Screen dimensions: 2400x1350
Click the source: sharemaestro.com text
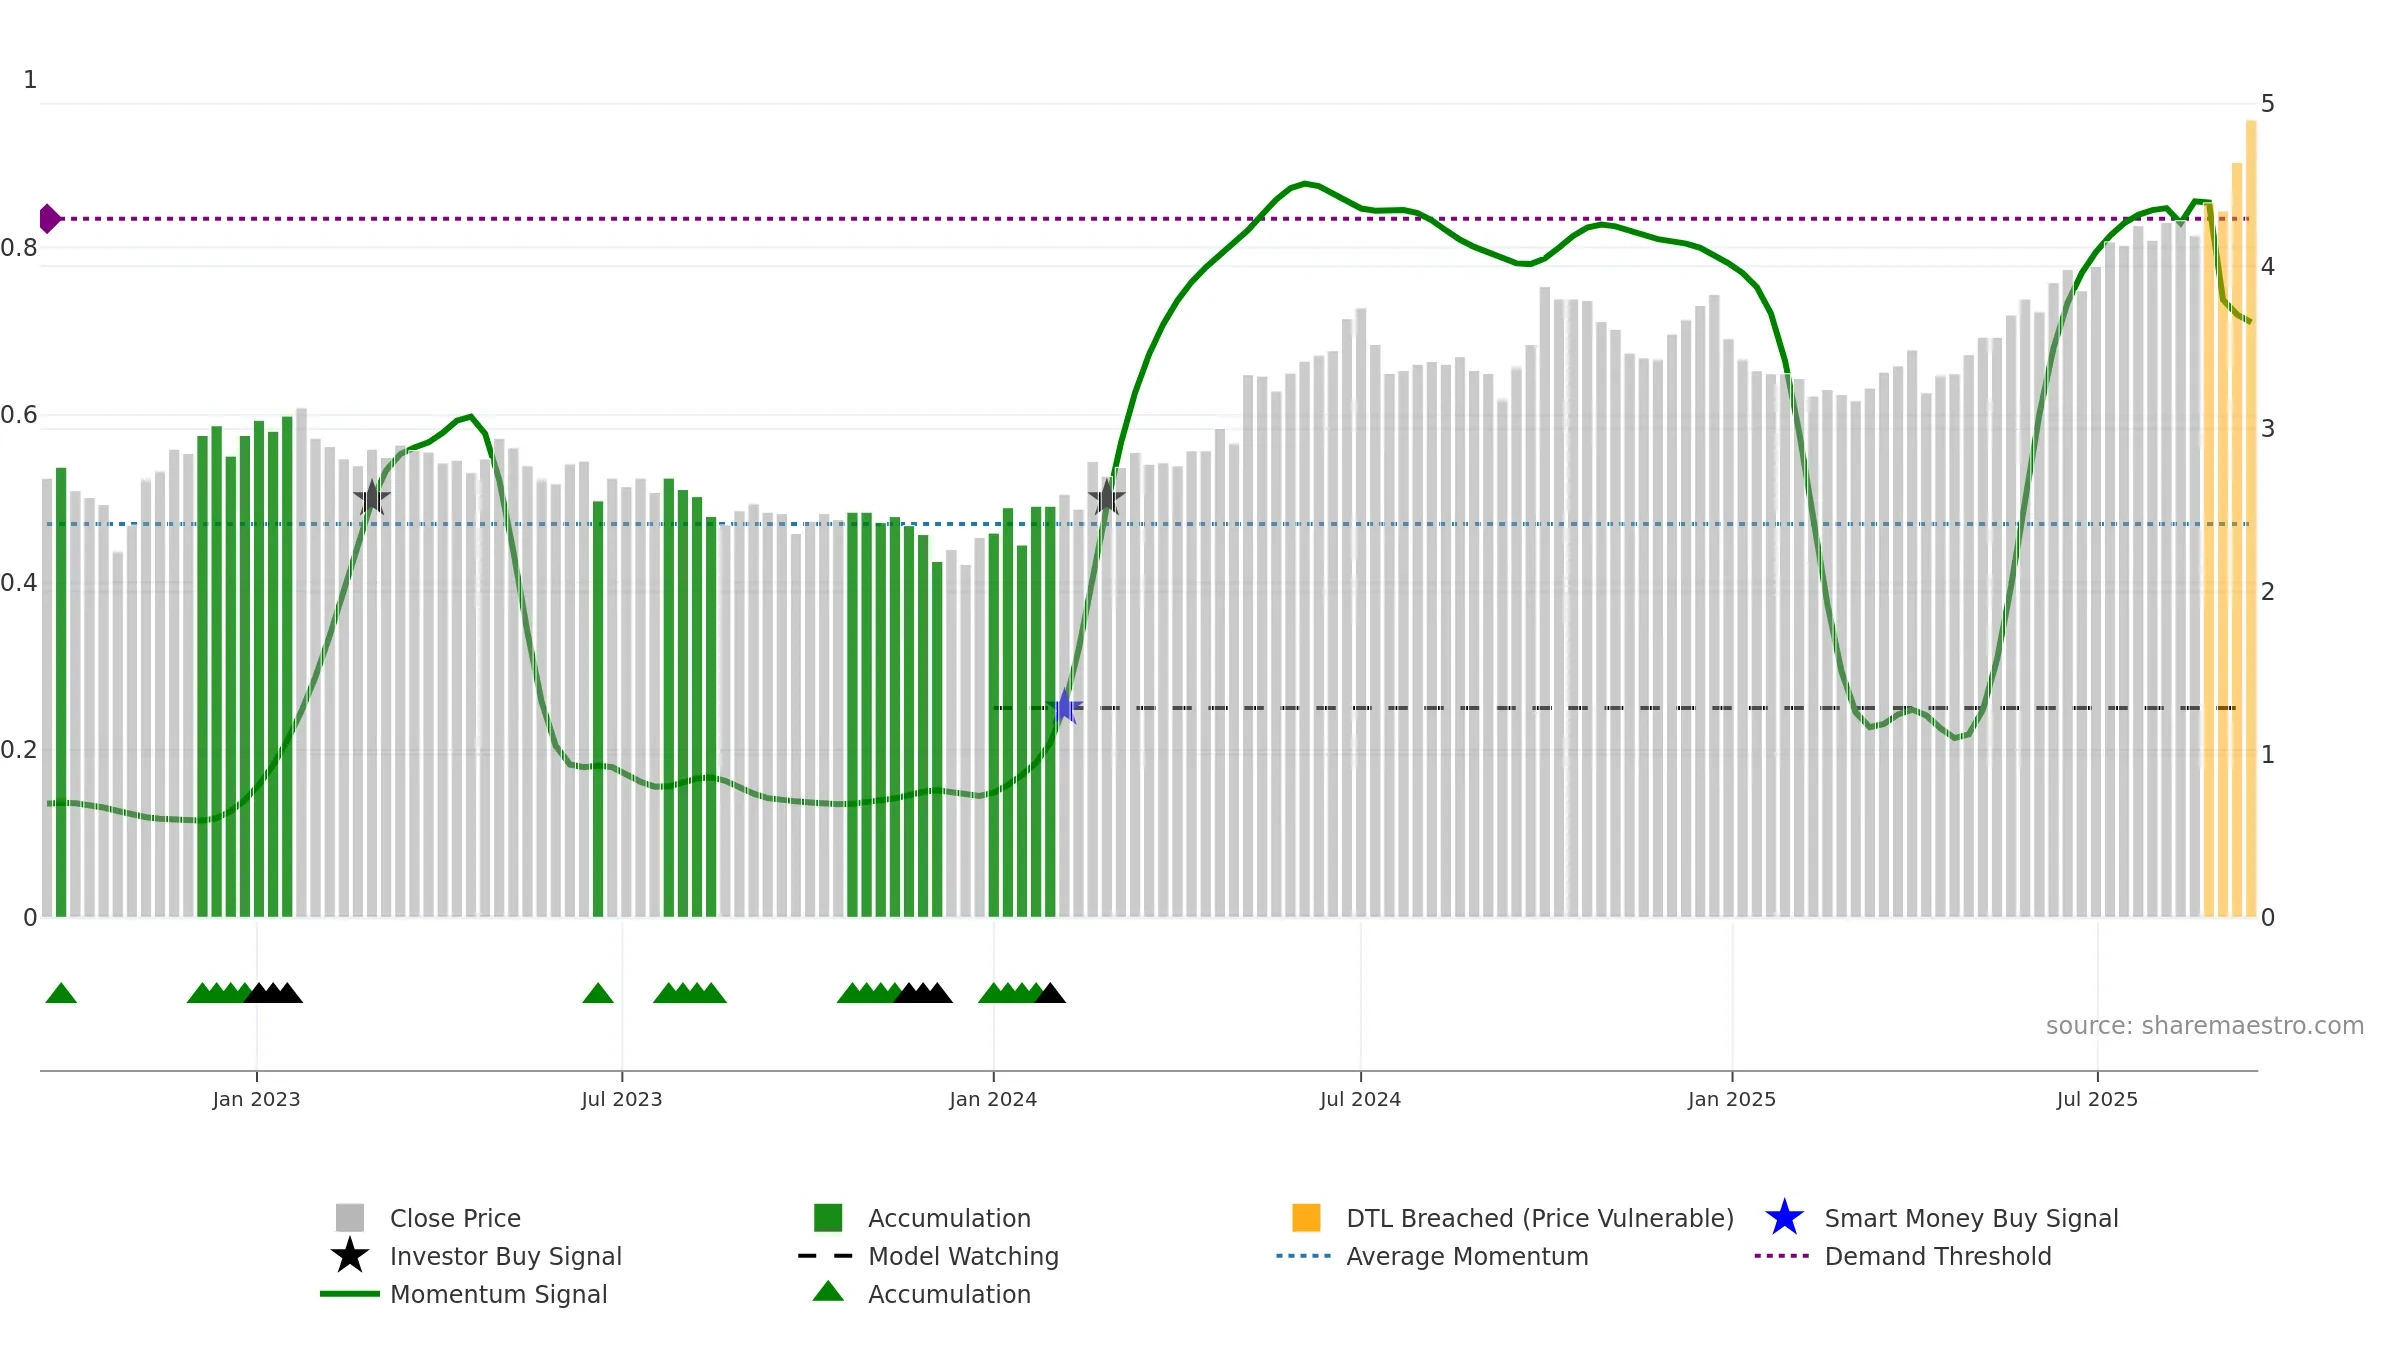tap(2204, 1026)
